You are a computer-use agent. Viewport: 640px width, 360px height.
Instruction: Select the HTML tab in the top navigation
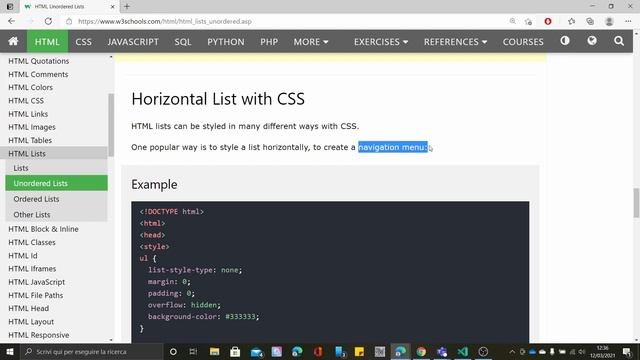47,42
